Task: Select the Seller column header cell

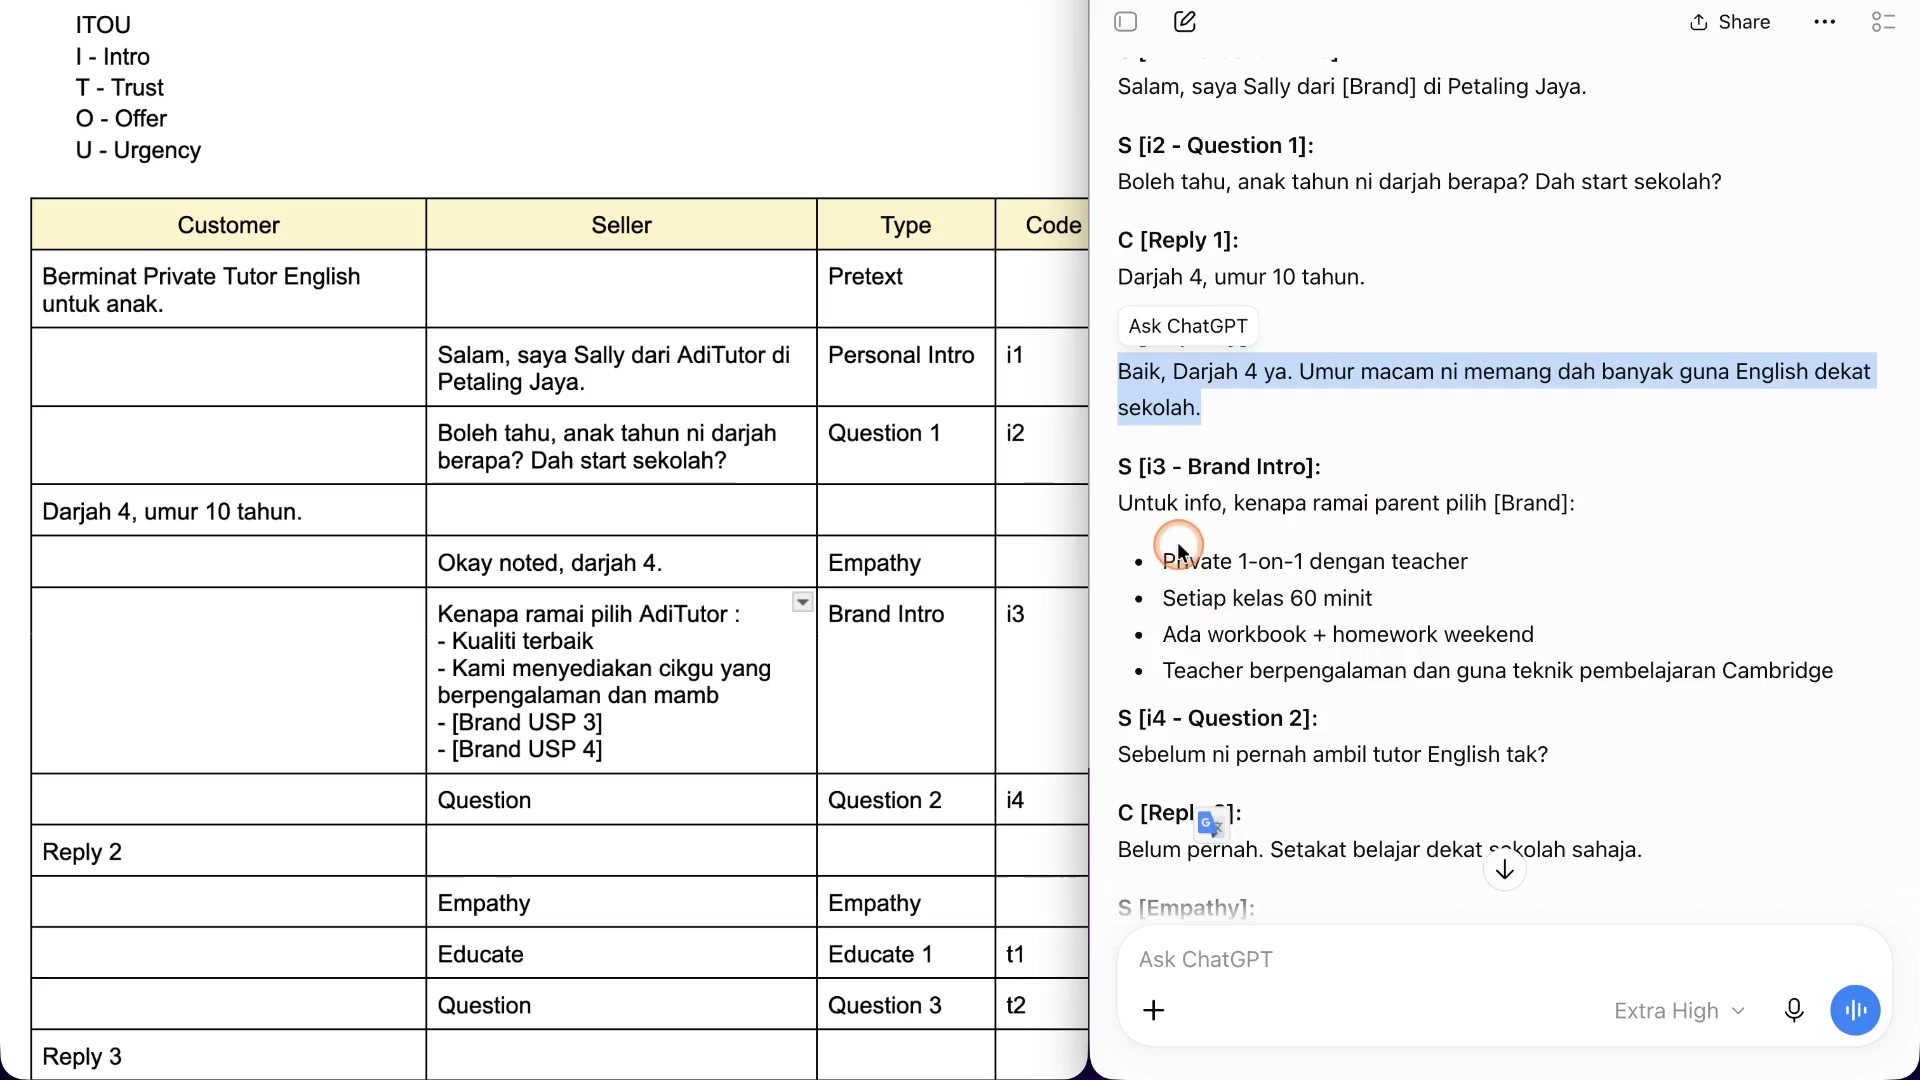Action: pyautogui.click(x=621, y=225)
